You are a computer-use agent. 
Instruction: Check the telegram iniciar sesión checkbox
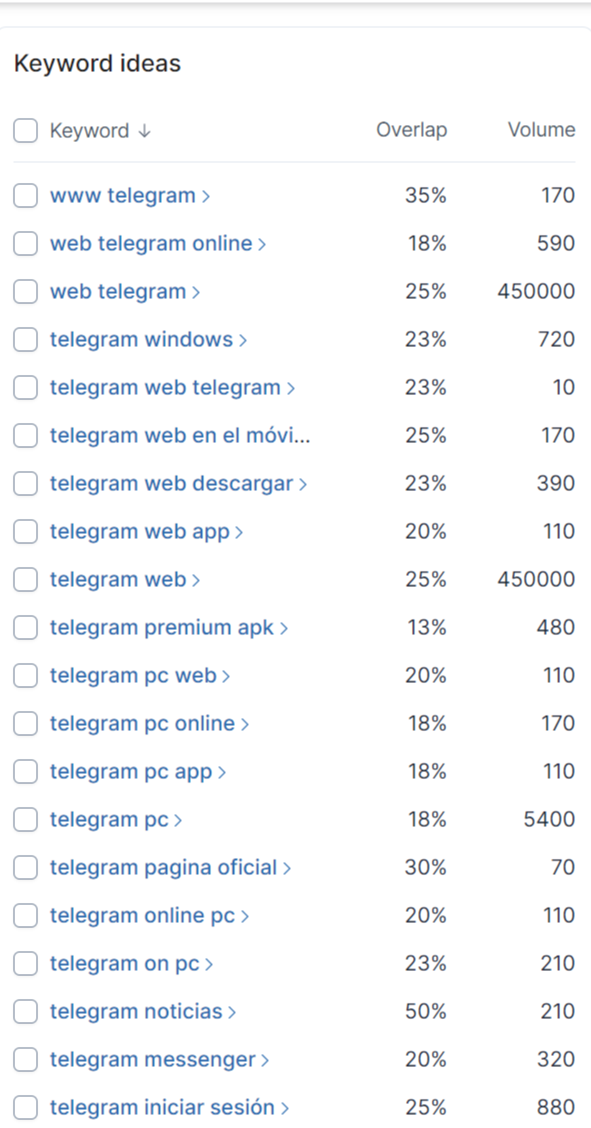pos(25,1107)
